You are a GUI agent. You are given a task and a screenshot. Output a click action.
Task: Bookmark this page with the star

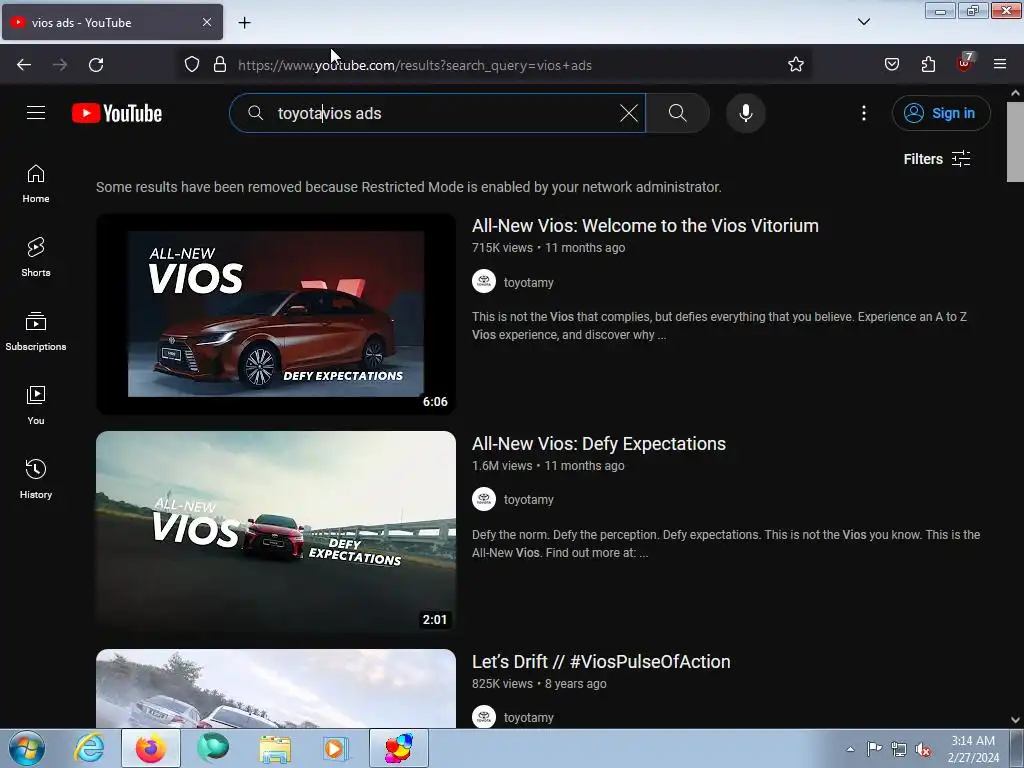pyautogui.click(x=795, y=65)
